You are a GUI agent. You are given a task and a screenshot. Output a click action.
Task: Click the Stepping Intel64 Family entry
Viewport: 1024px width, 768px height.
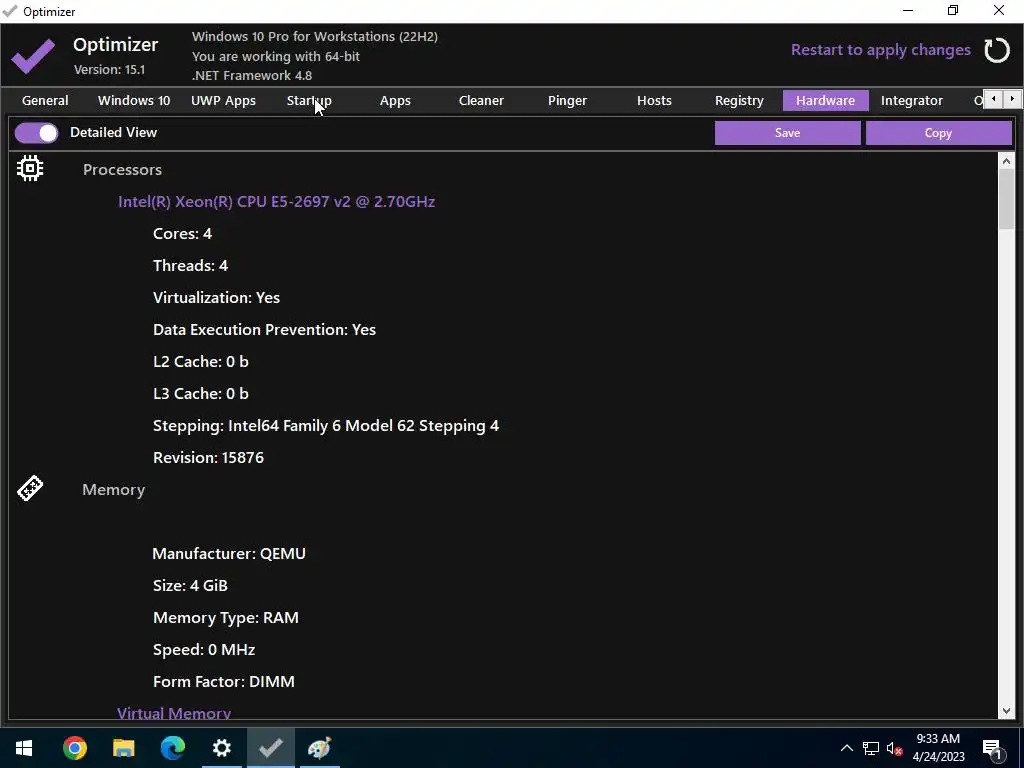(x=326, y=426)
